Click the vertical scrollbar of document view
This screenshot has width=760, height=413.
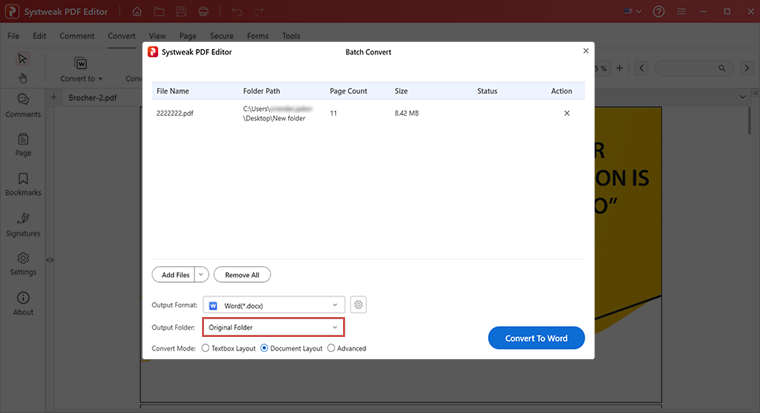tap(750, 121)
